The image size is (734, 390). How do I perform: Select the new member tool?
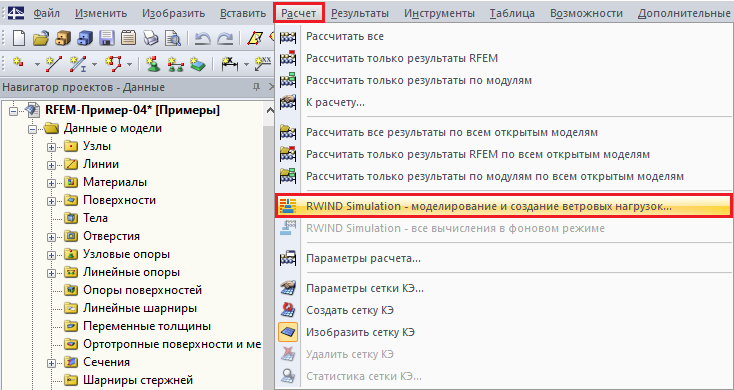pos(77,63)
